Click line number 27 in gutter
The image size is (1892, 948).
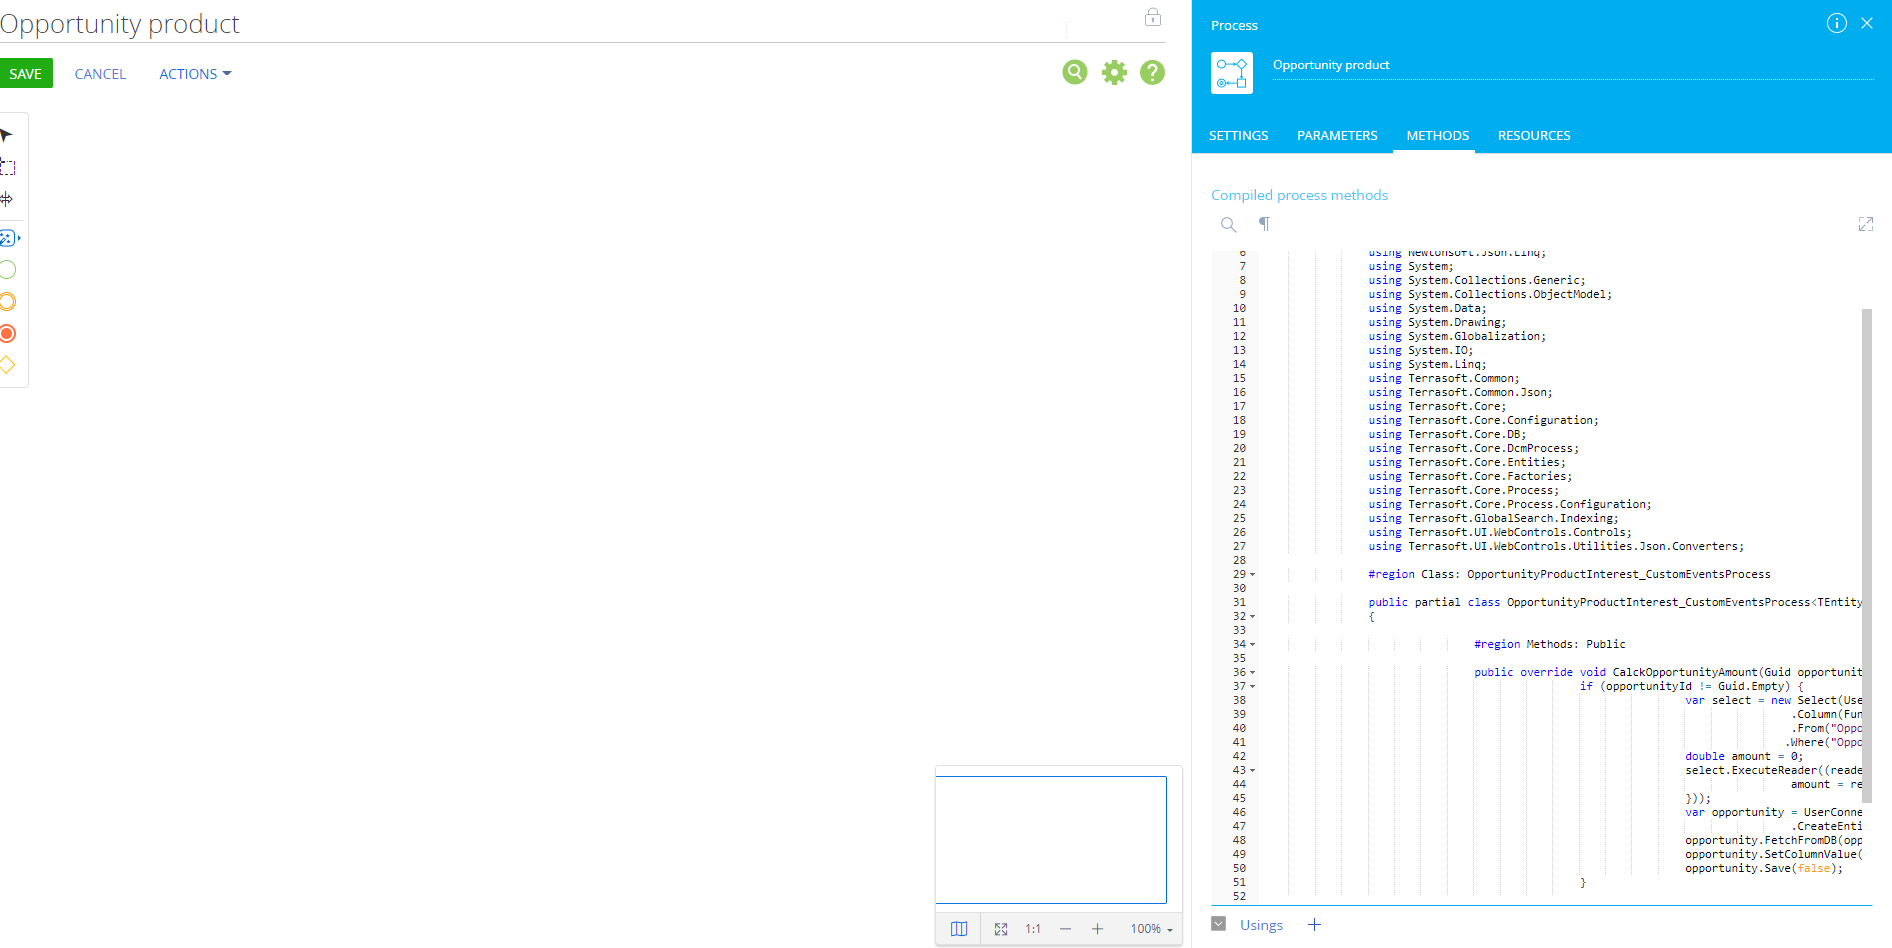point(1239,546)
